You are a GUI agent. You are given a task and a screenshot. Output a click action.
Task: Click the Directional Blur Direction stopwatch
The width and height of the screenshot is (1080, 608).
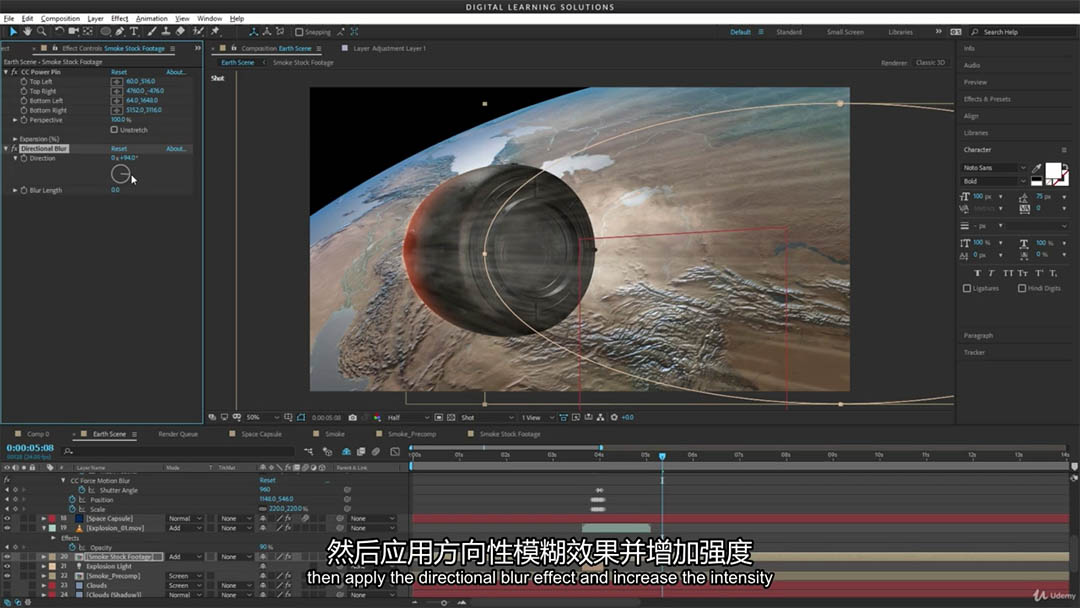pyautogui.click(x=23, y=158)
